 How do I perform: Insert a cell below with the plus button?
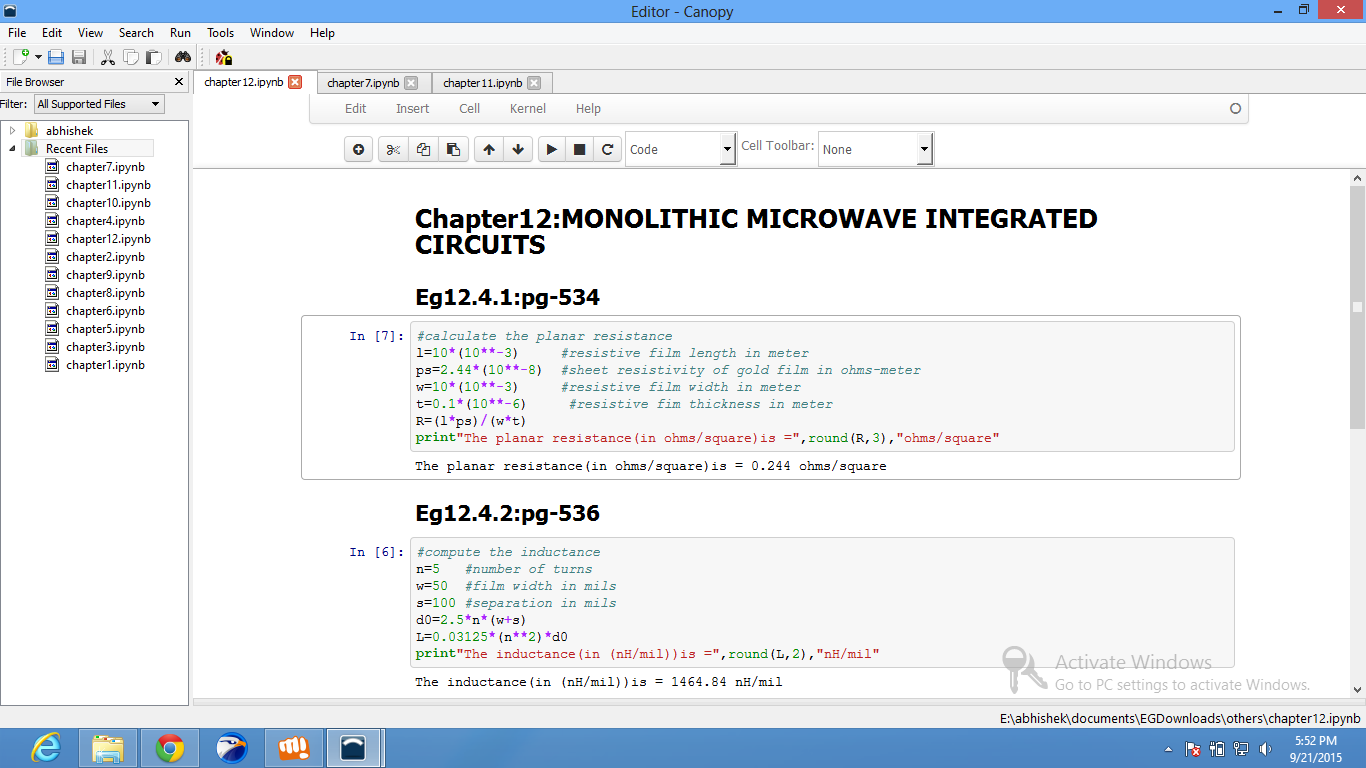pos(358,150)
